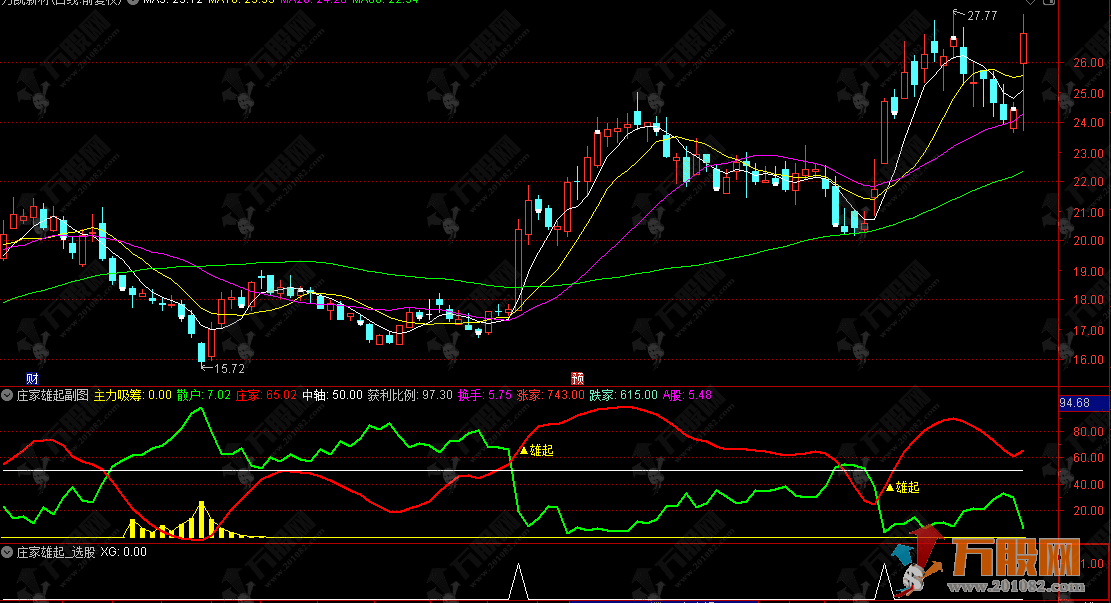Image resolution: width=1111 pixels, height=603 pixels.
Task: Click the main chart settings circle icon
Action: 133,3
